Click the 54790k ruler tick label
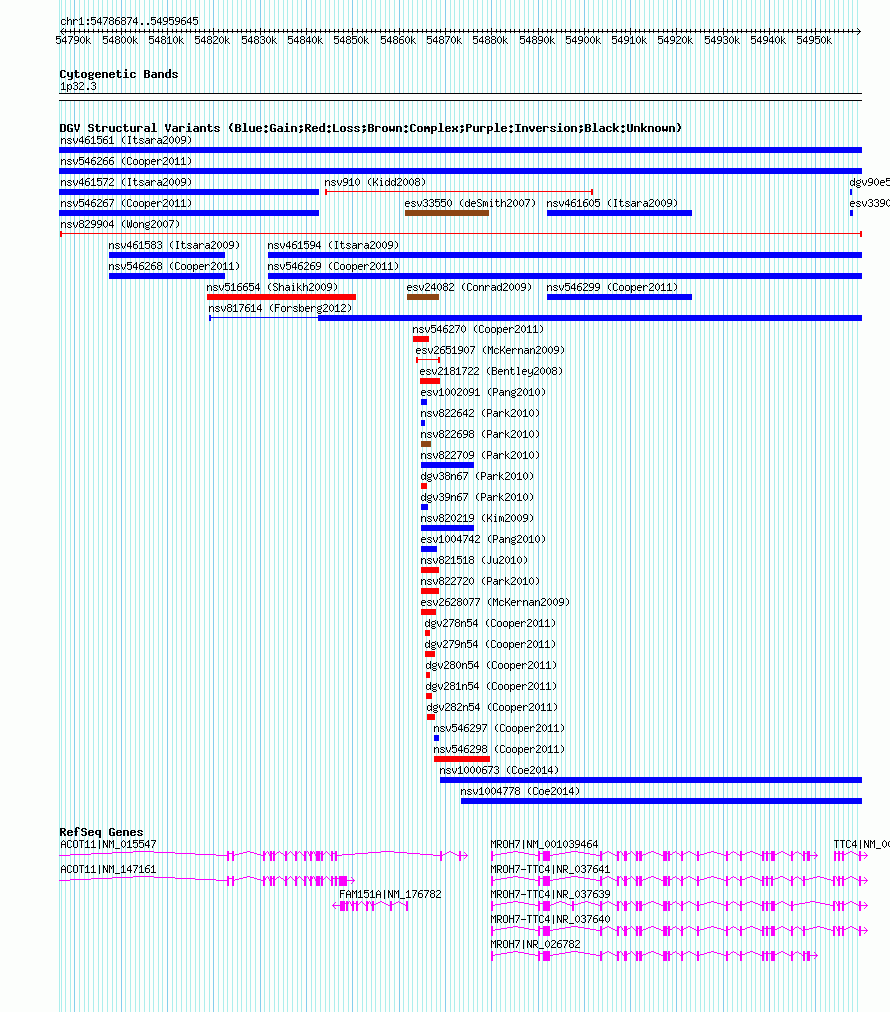The width and height of the screenshot is (890, 1012). (x=74, y=40)
